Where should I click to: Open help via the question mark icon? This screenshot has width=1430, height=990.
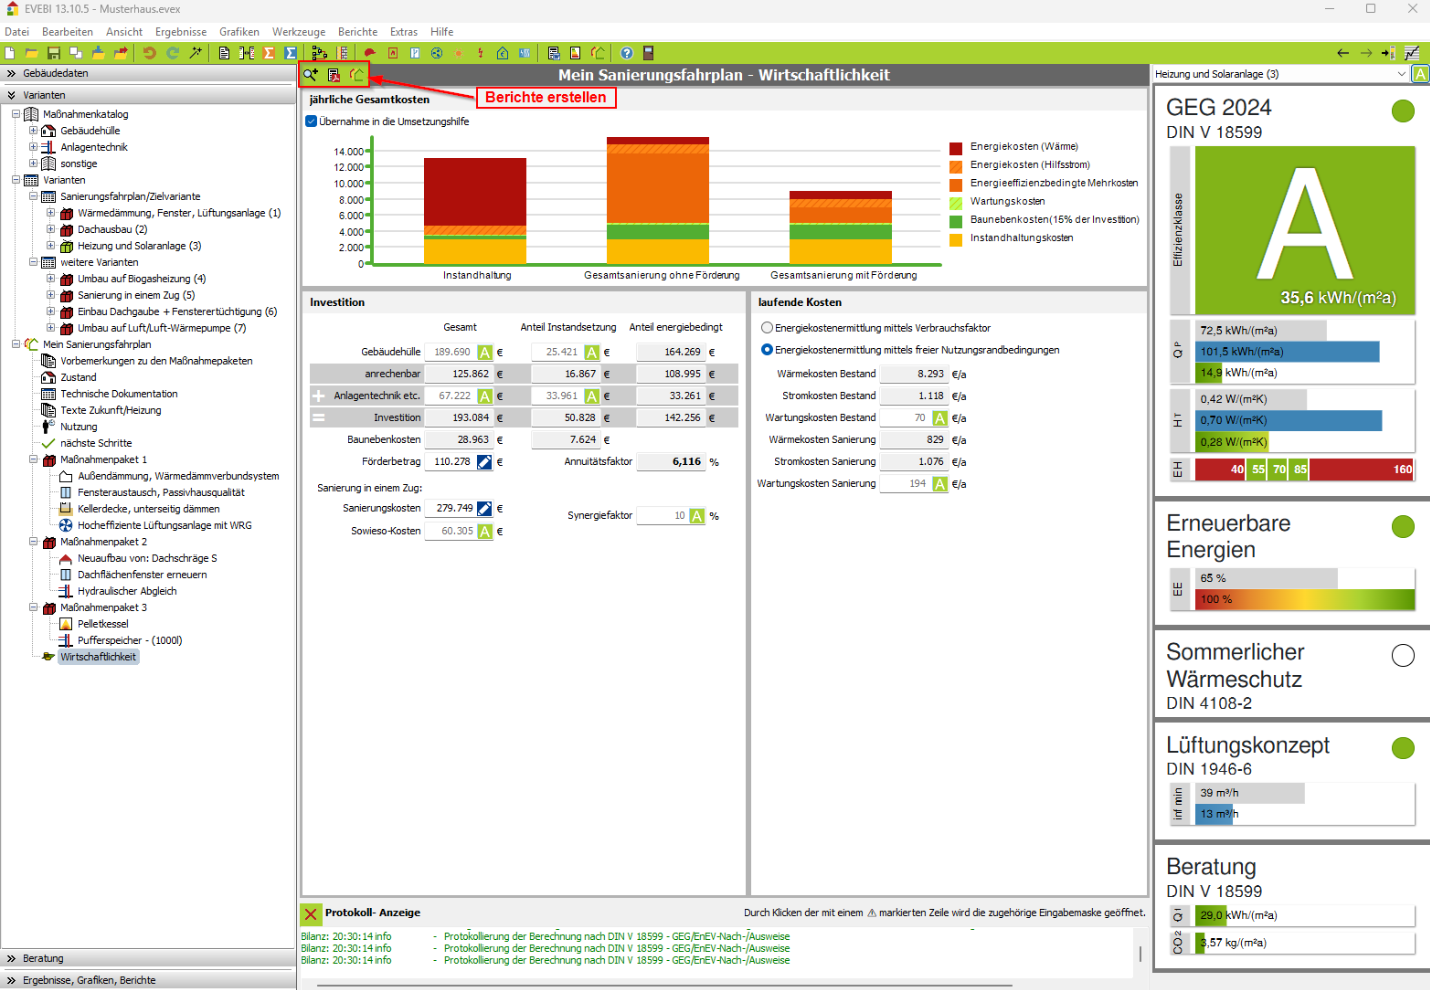point(626,53)
